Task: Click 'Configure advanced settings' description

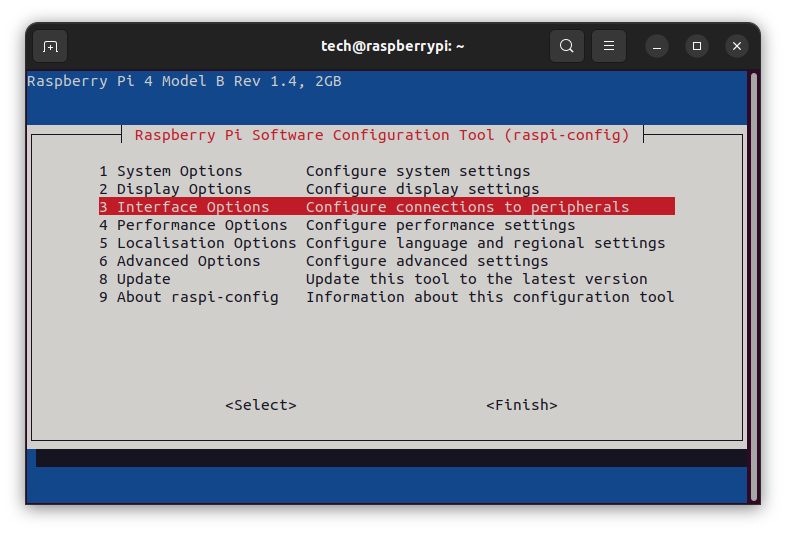Action: pos(427,261)
